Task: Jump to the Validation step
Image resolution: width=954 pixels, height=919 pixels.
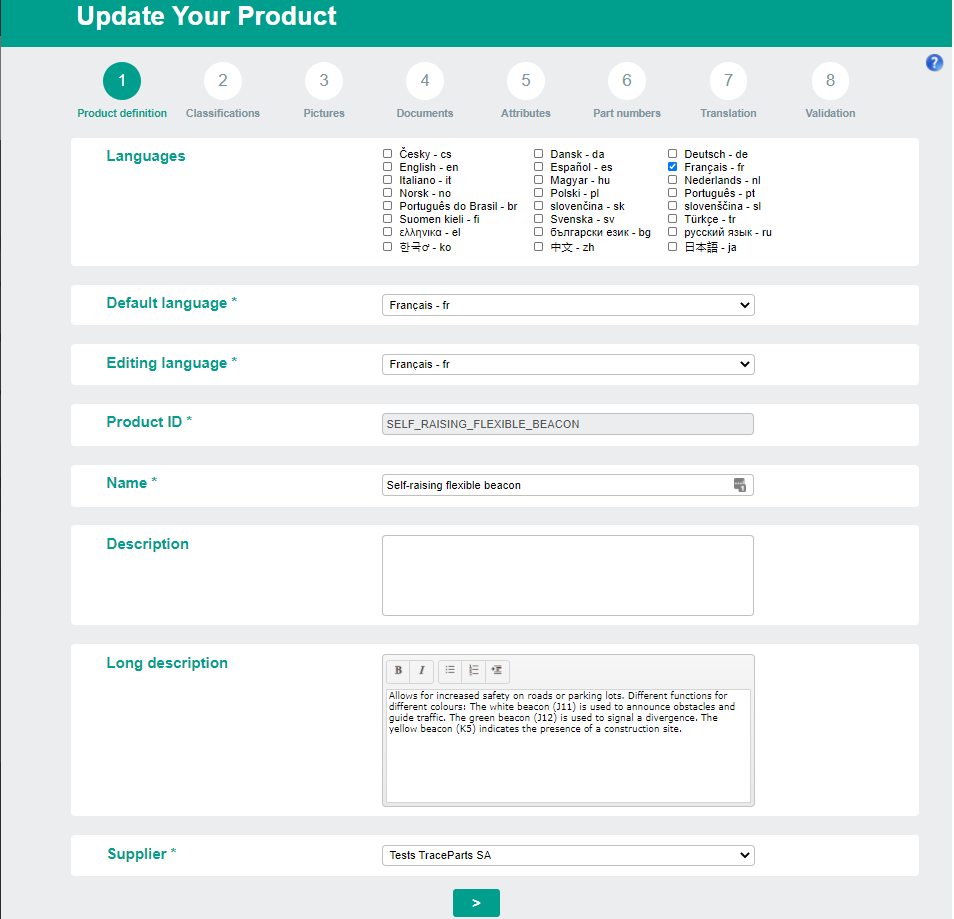Action: pos(830,81)
